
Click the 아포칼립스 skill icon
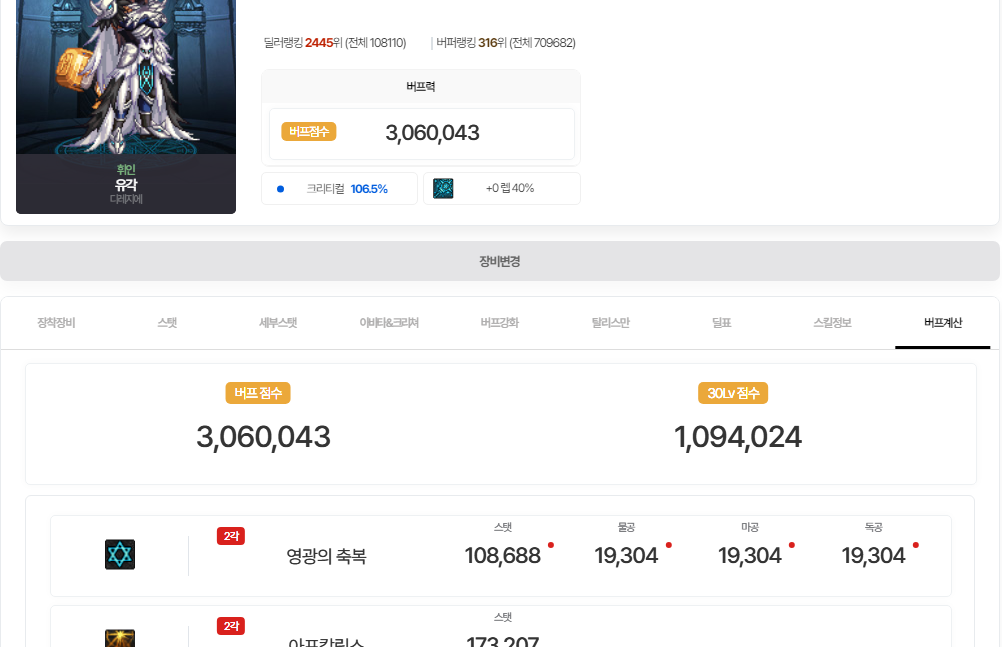120,638
